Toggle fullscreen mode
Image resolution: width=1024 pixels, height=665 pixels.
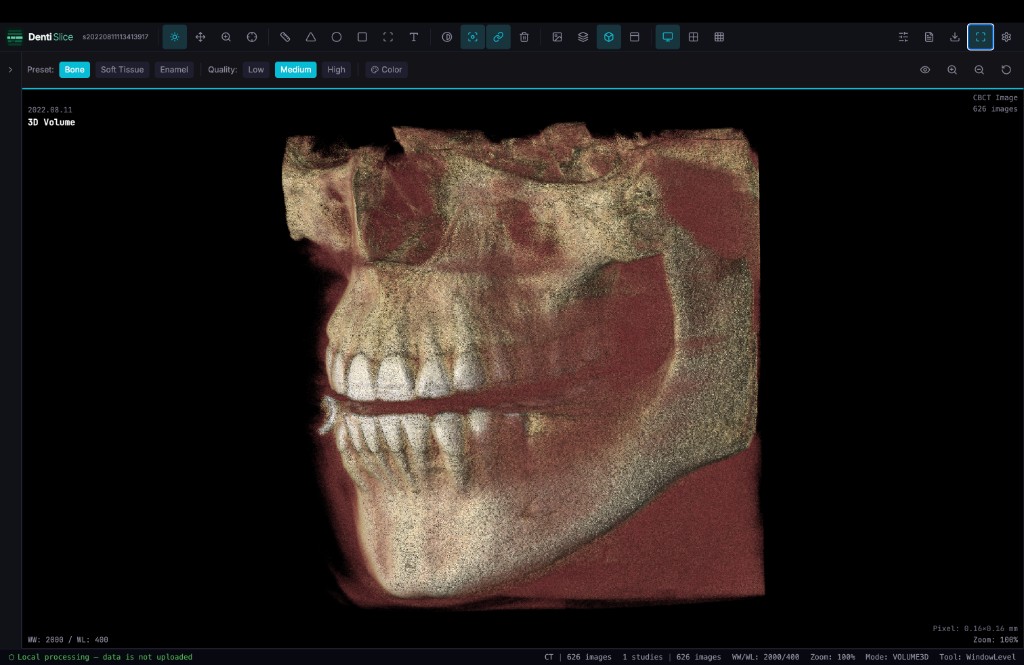pyautogui.click(x=980, y=36)
